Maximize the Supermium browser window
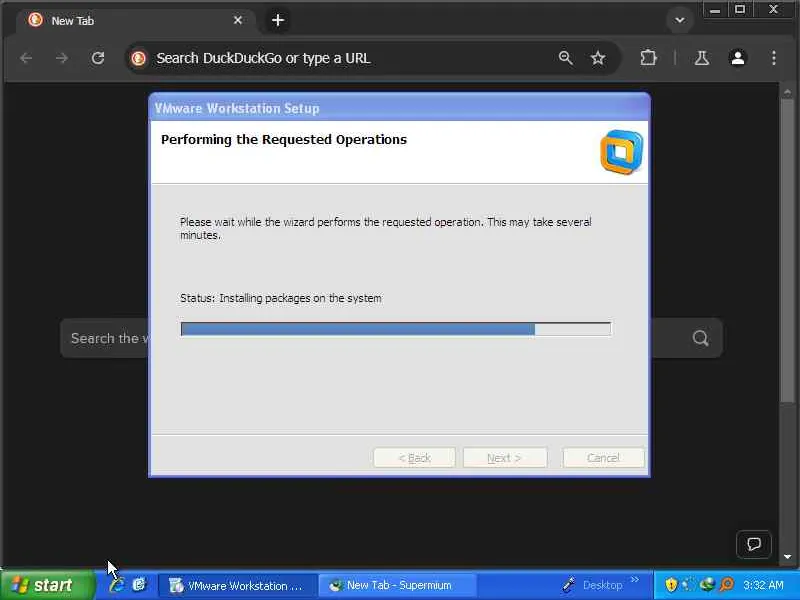 pos(740,10)
